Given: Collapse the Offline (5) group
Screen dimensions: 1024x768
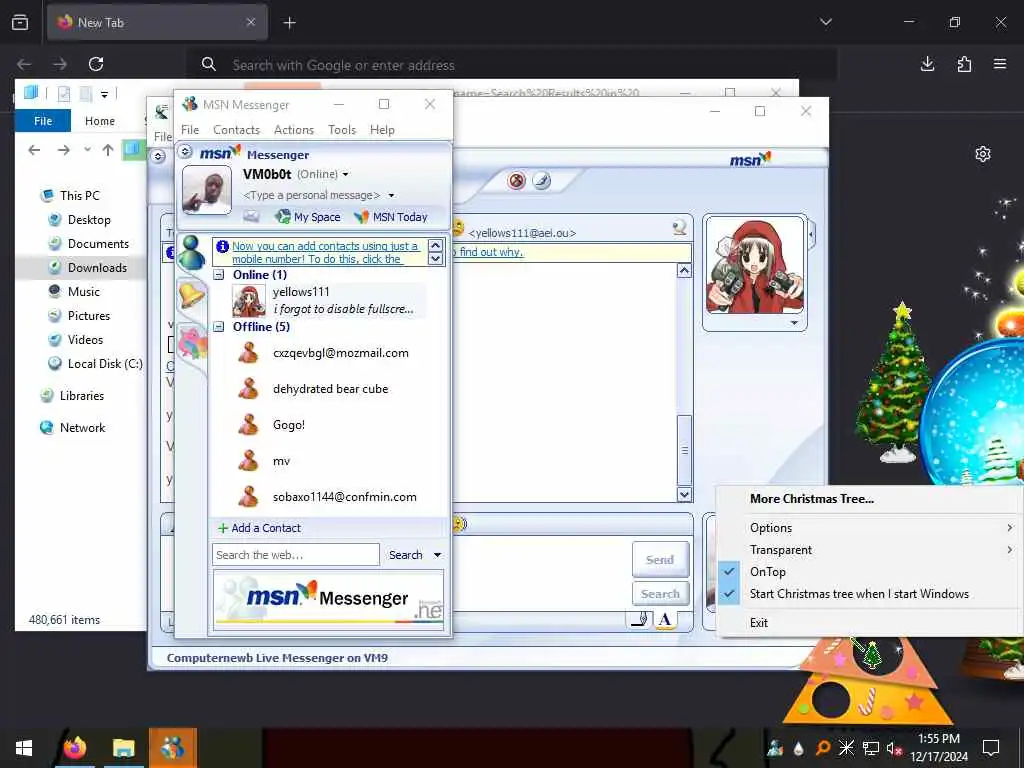Looking at the screenshot, I should click(x=219, y=327).
